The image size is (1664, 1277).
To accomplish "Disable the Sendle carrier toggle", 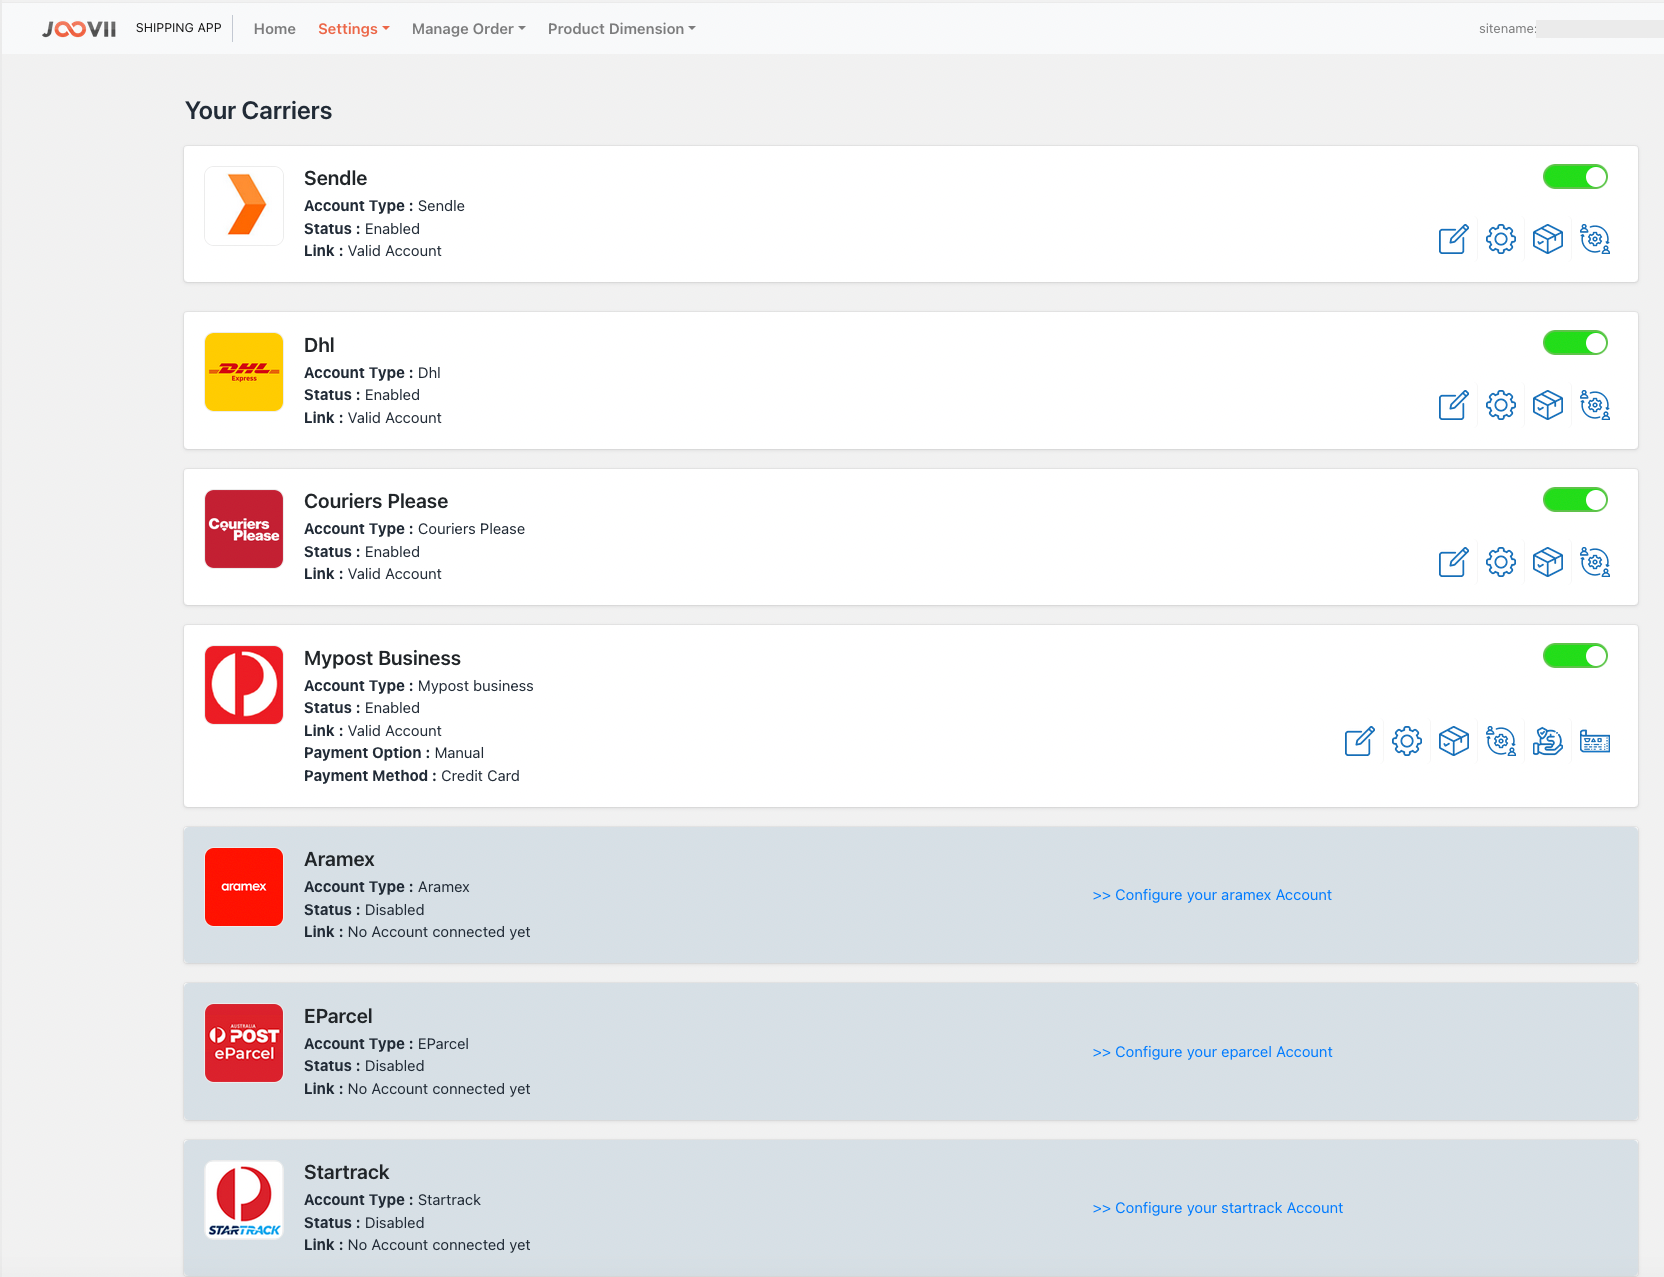I will [1574, 177].
